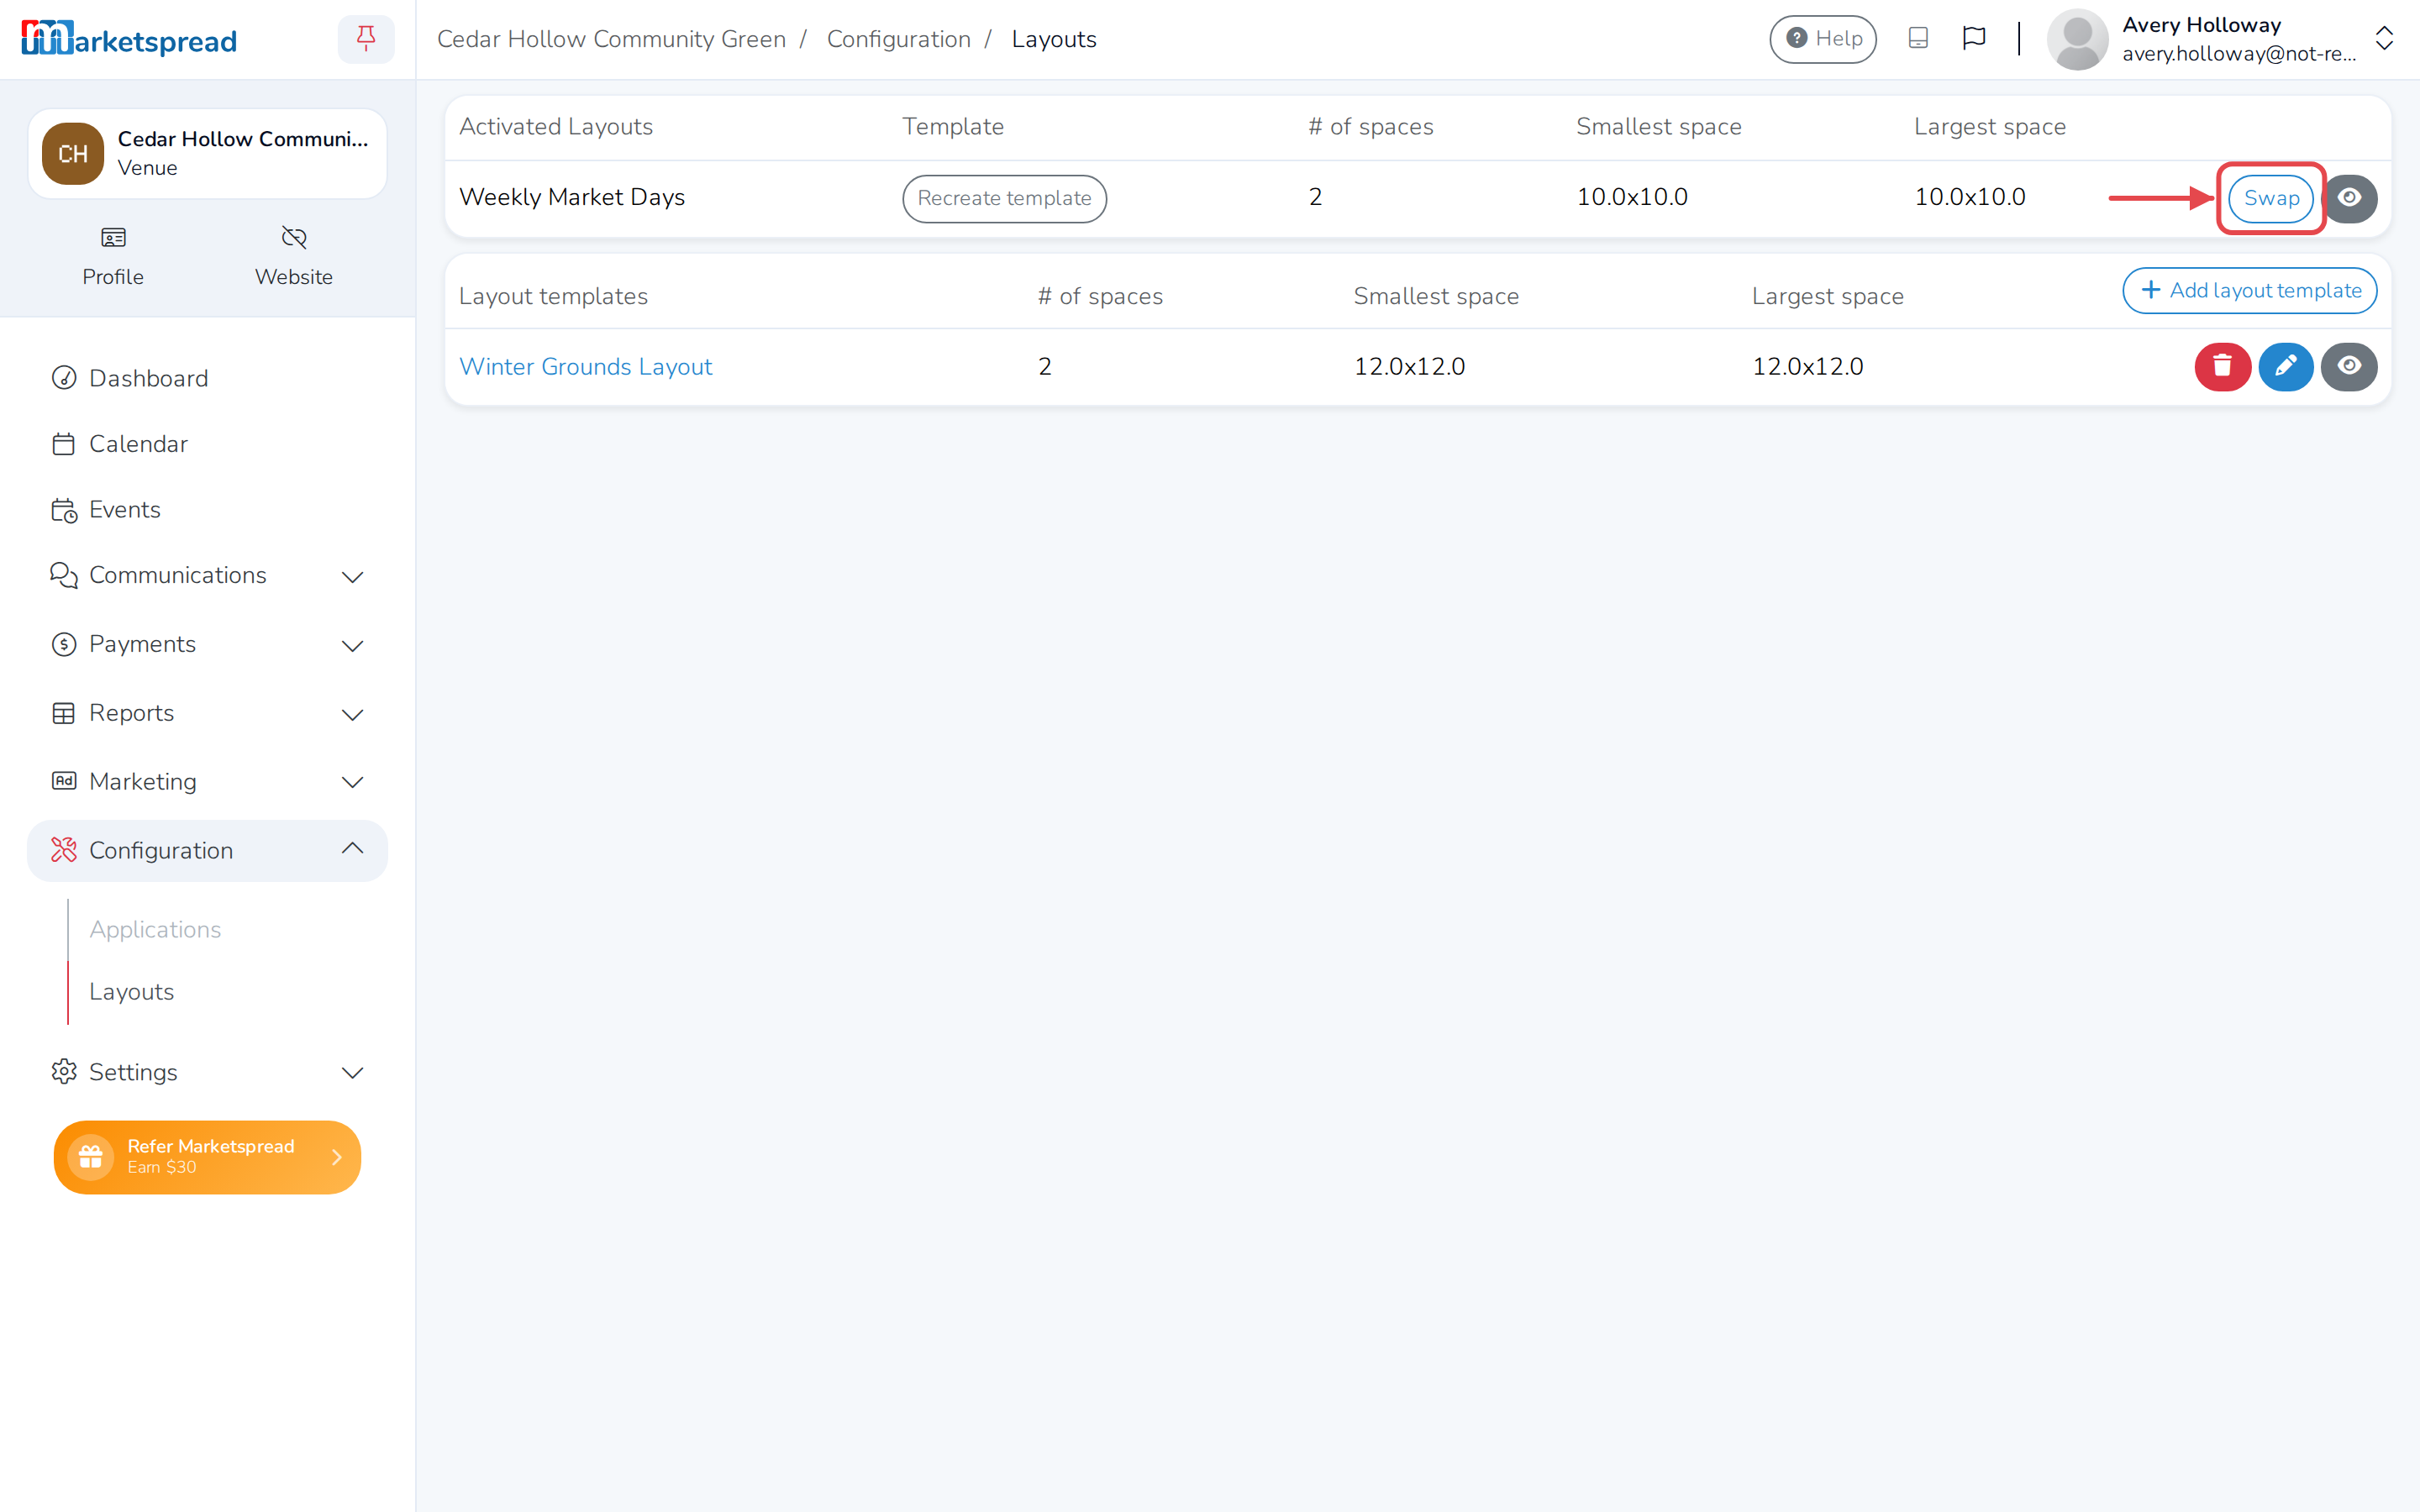This screenshot has height=1512, width=2420.
Task: Open the Help button
Action: (x=1823, y=39)
